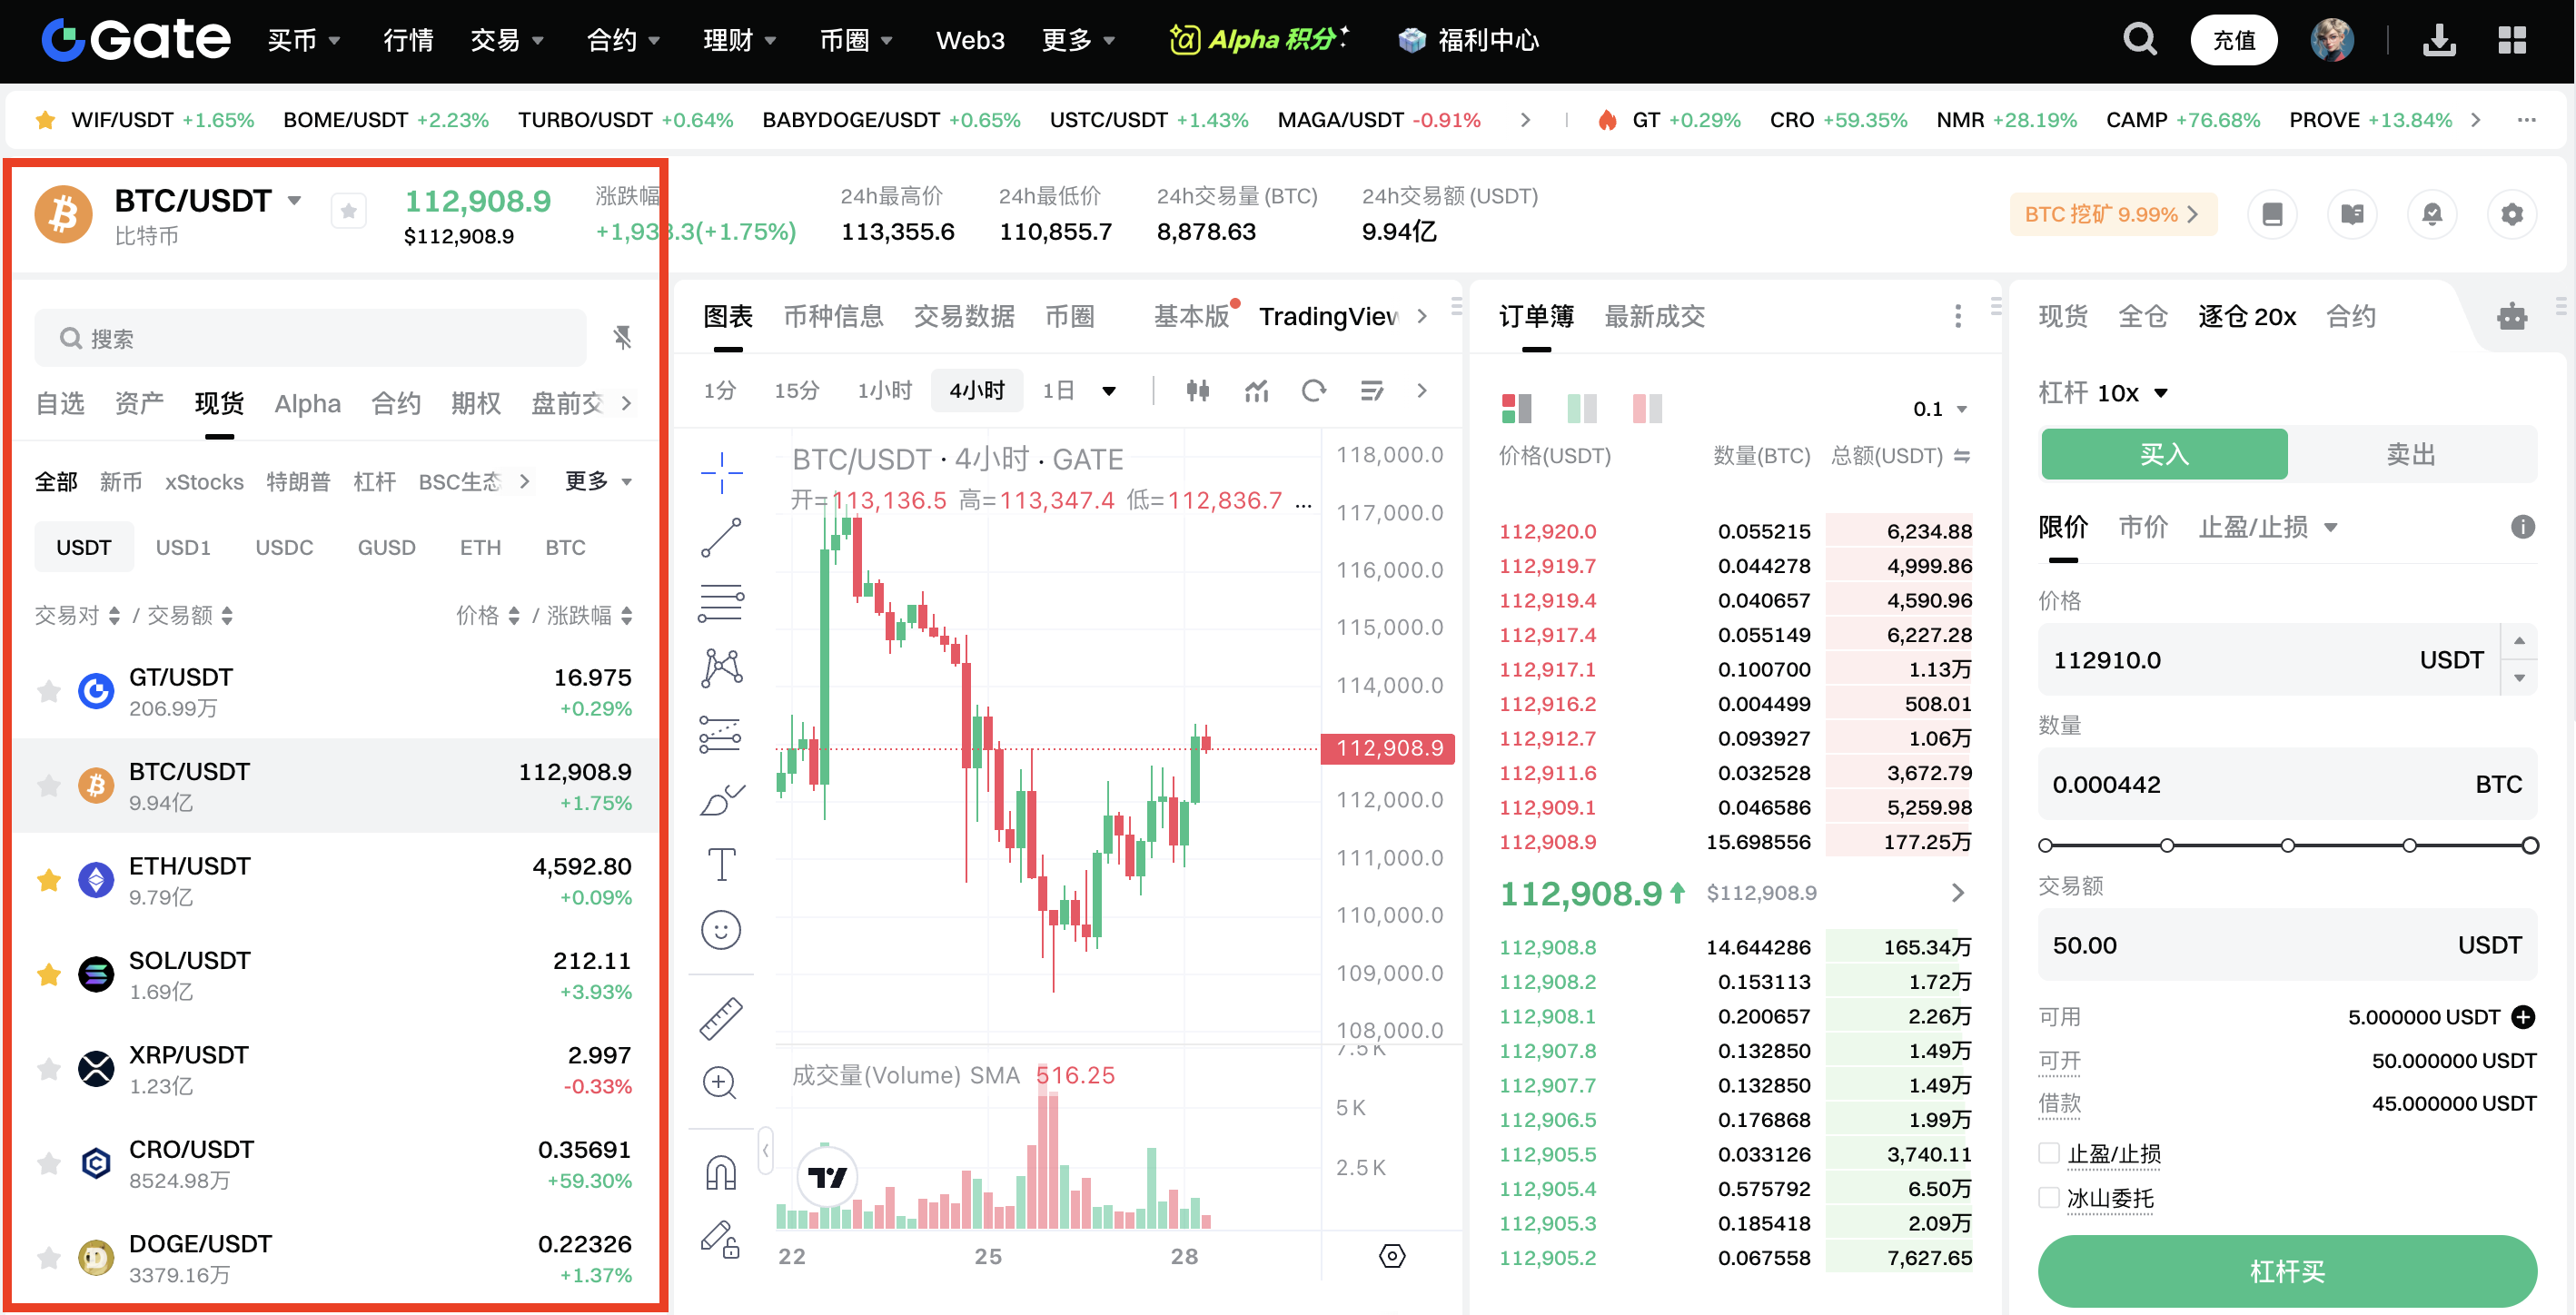Enable the 冰山委托 checkbox
2576x1315 pixels.
(2049, 1197)
